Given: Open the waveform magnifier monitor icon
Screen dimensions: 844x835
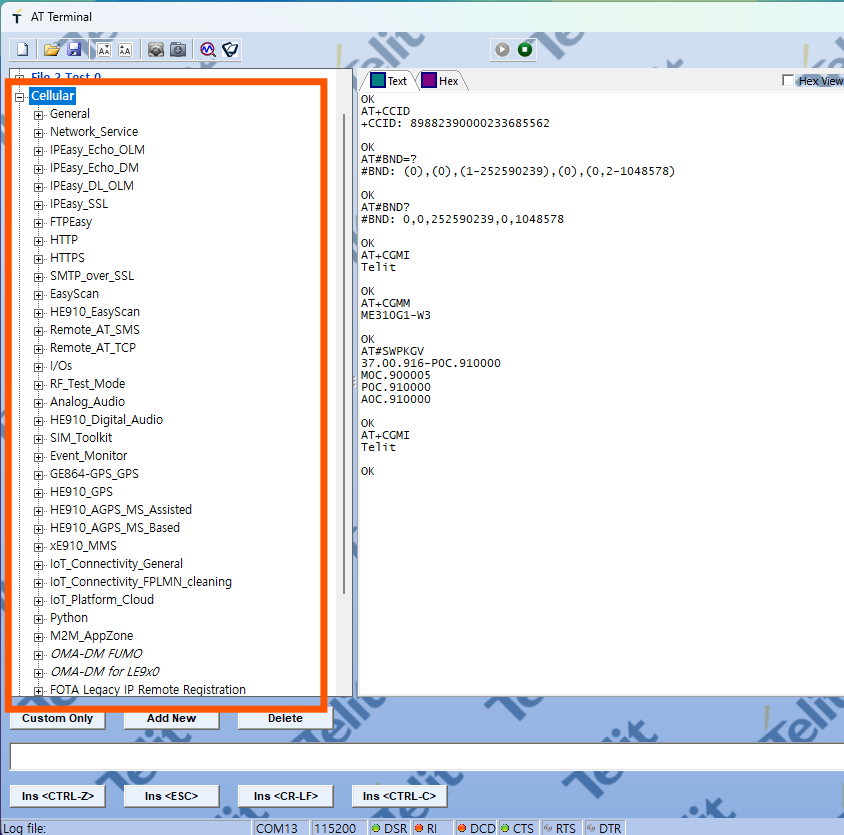Looking at the screenshot, I should click(208, 50).
